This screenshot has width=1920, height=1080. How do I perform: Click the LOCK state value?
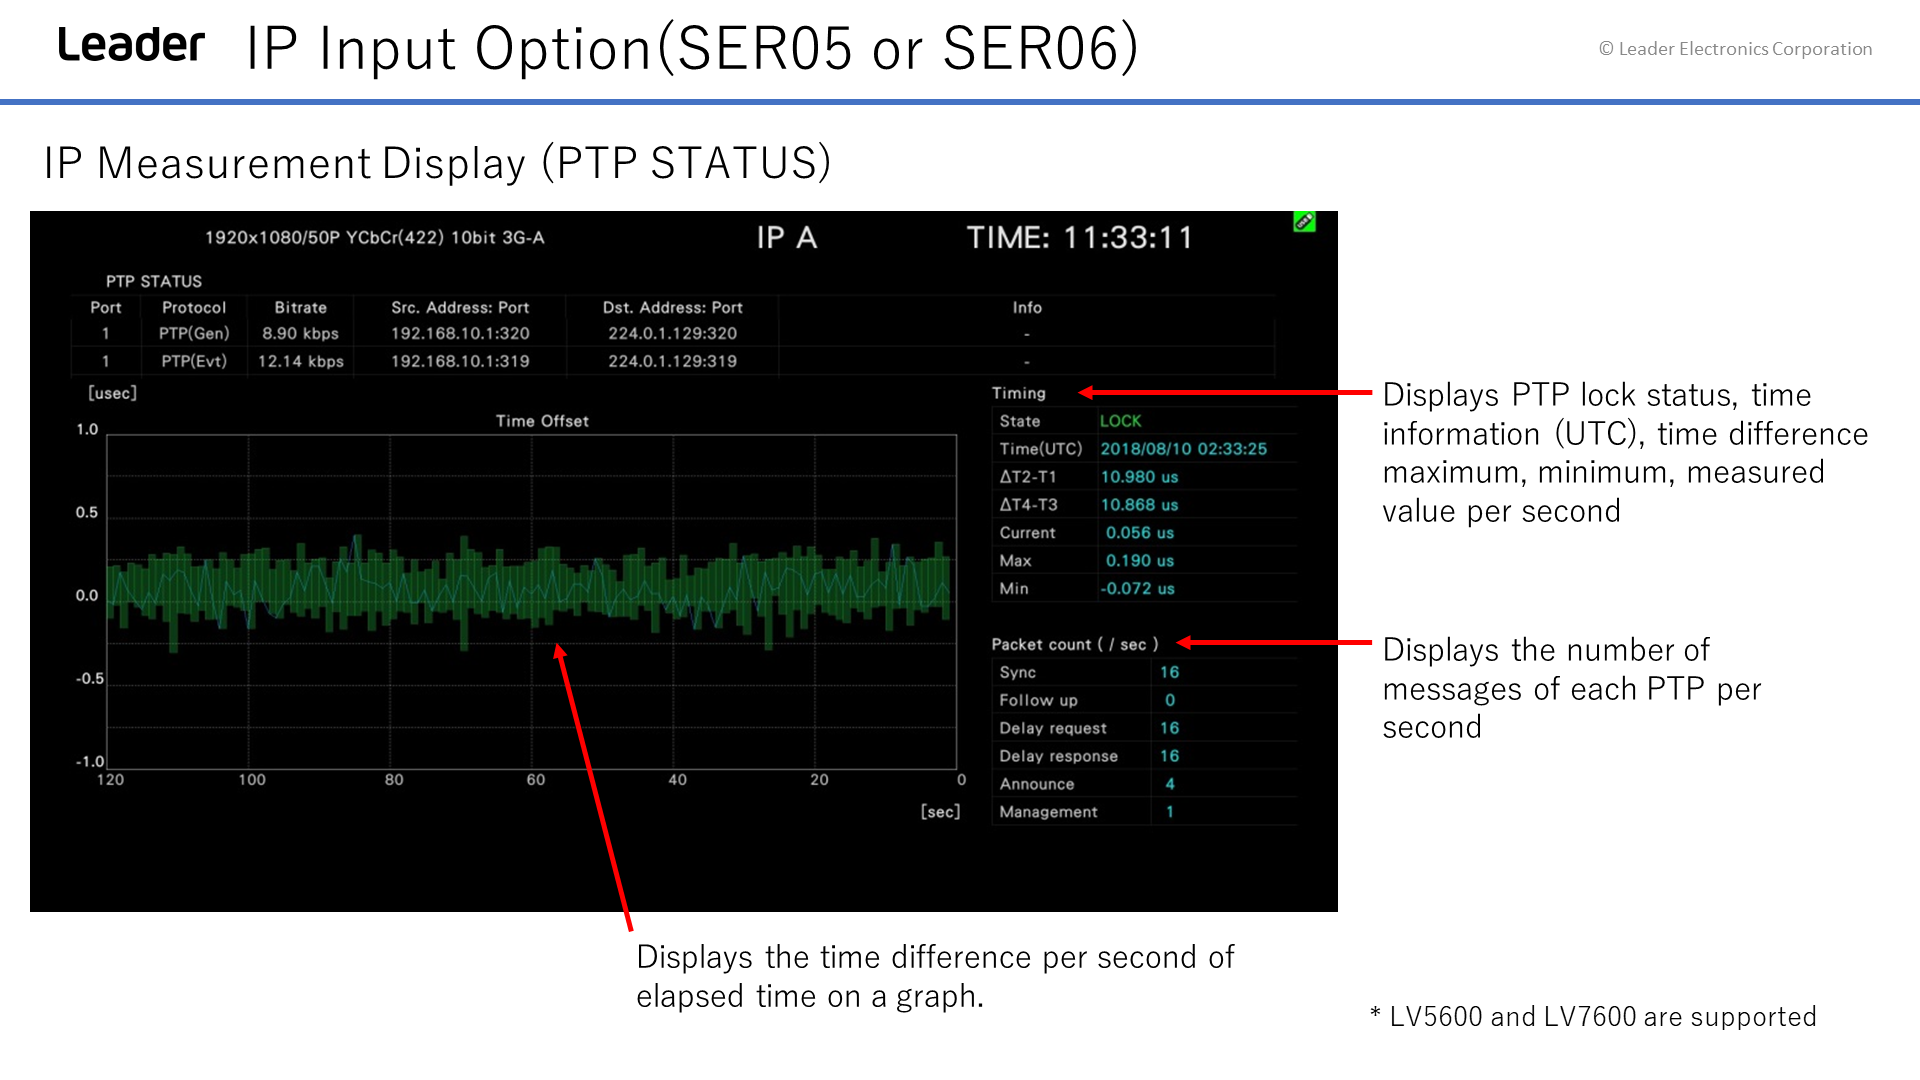pos(1121,421)
